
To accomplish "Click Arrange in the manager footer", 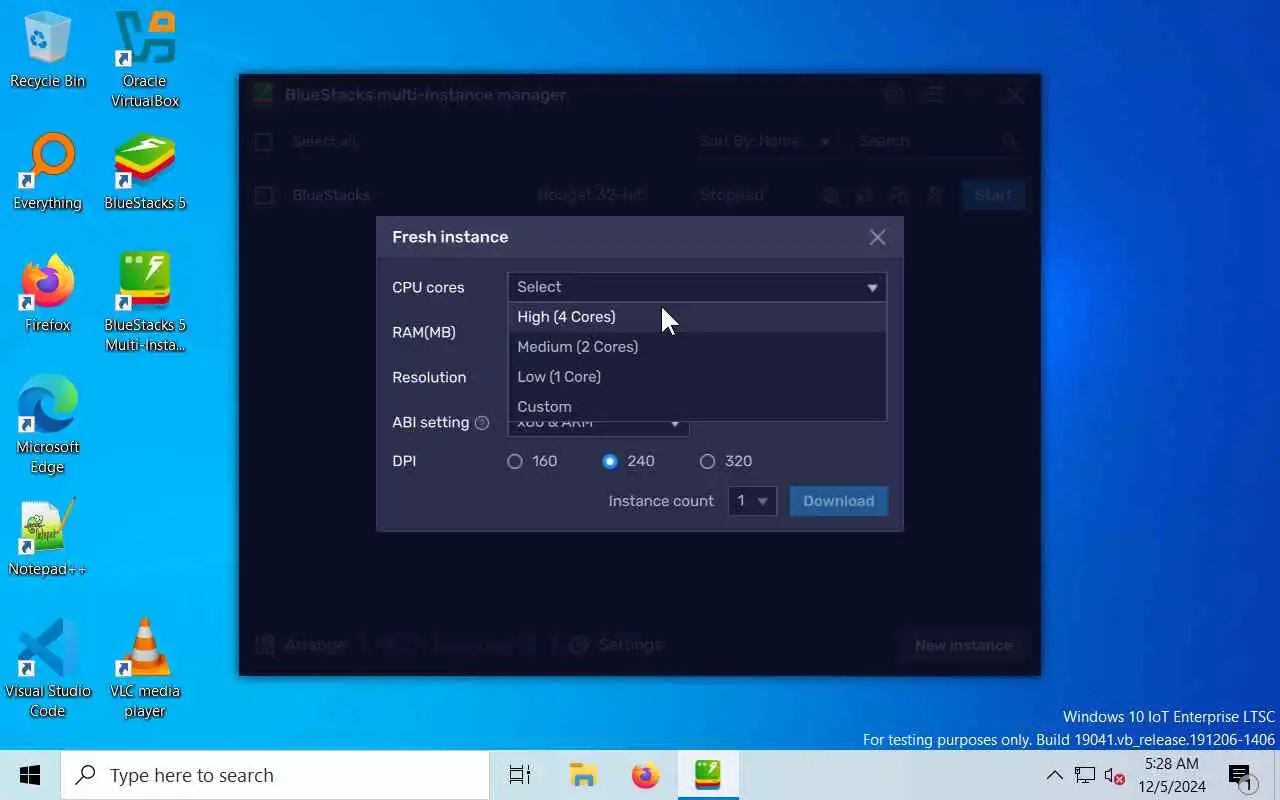I will [301, 645].
